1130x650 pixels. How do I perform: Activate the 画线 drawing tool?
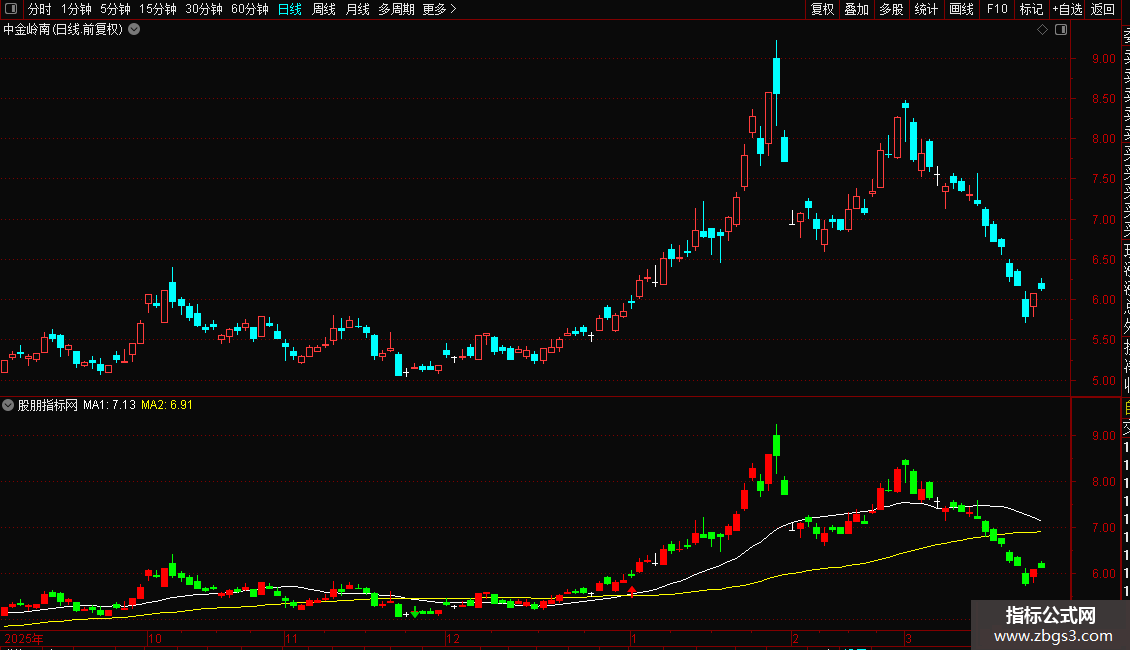(x=961, y=9)
